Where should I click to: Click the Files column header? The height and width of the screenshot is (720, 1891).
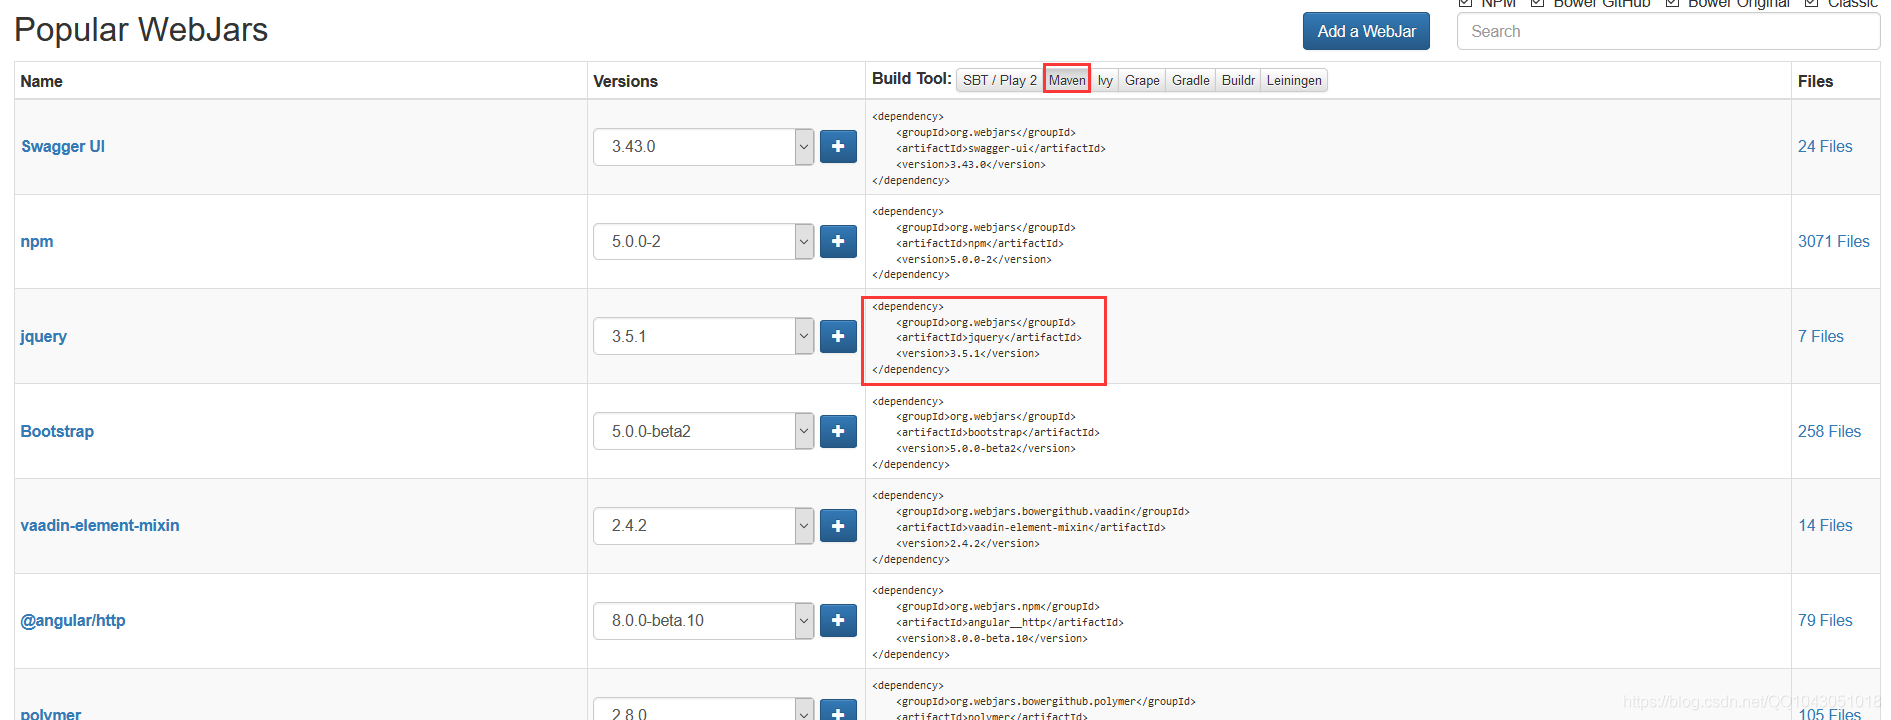click(1815, 81)
